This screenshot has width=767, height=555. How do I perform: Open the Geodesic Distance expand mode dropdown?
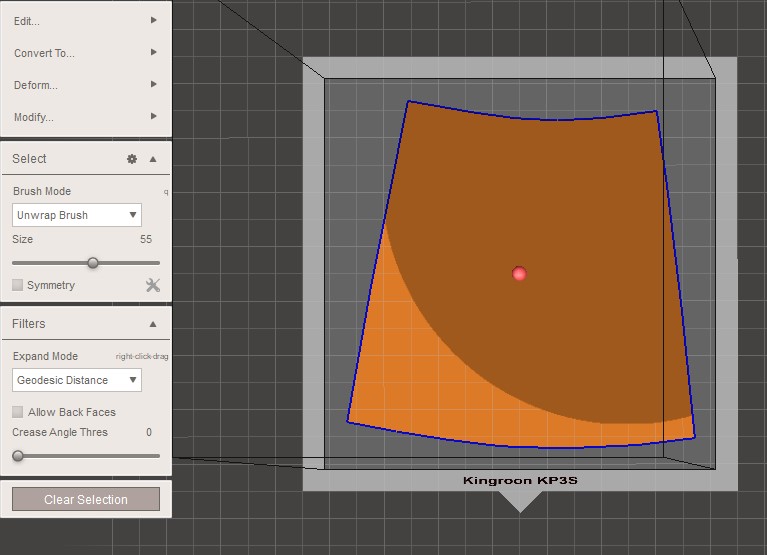(x=77, y=380)
